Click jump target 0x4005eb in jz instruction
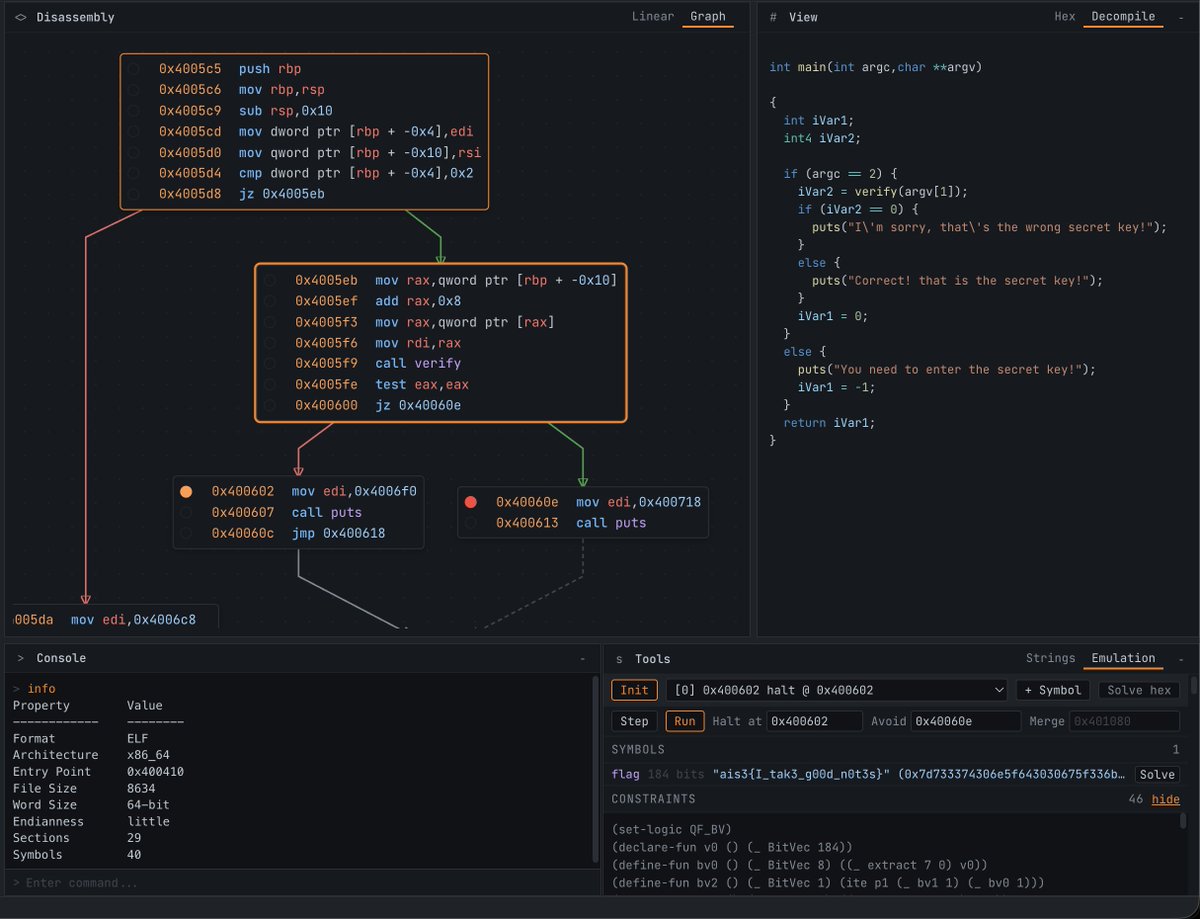This screenshot has height=919, width=1200. point(293,194)
